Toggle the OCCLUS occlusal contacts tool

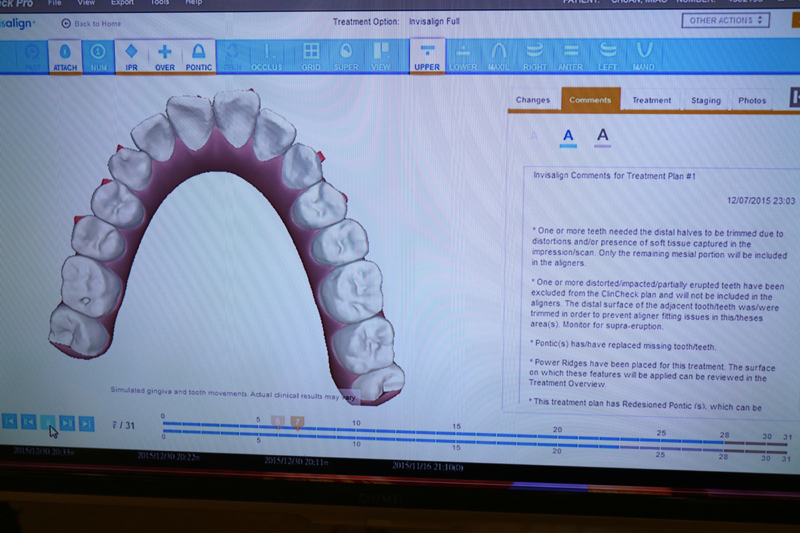click(x=266, y=57)
